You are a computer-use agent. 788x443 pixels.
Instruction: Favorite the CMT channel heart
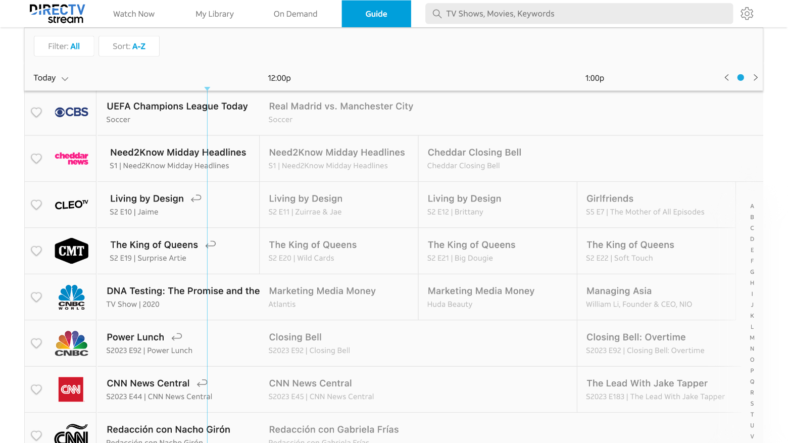coord(36,251)
